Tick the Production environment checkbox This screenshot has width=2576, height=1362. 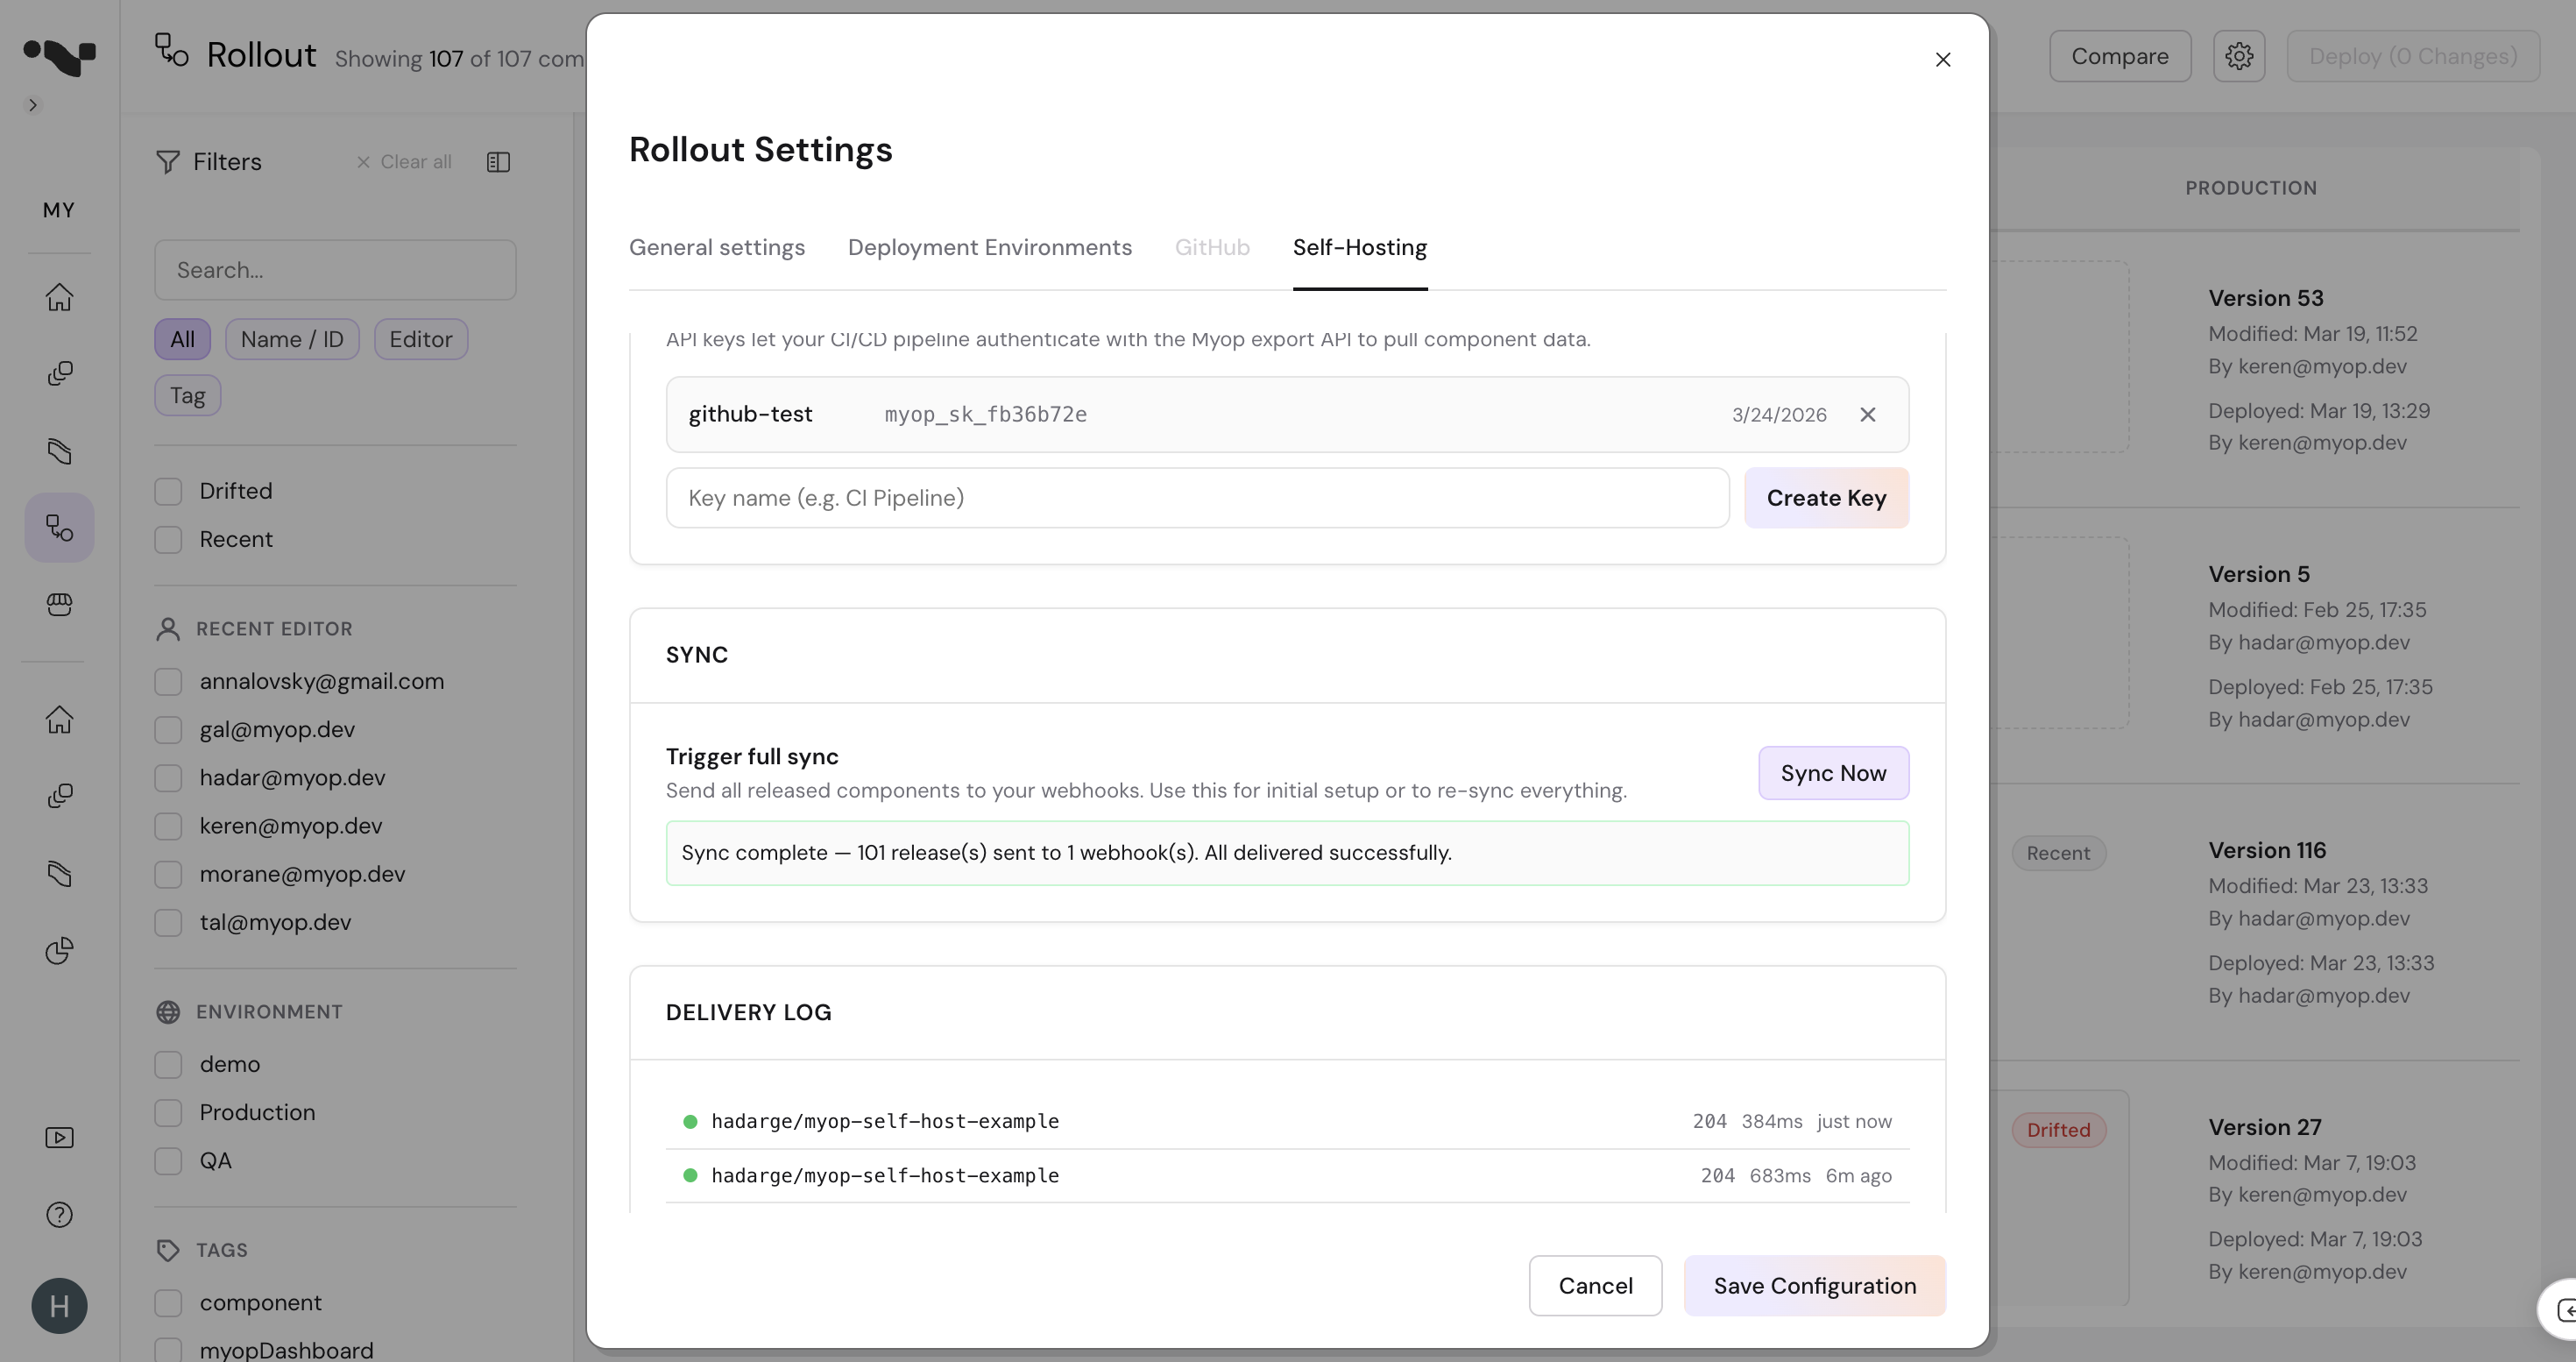coord(168,1112)
